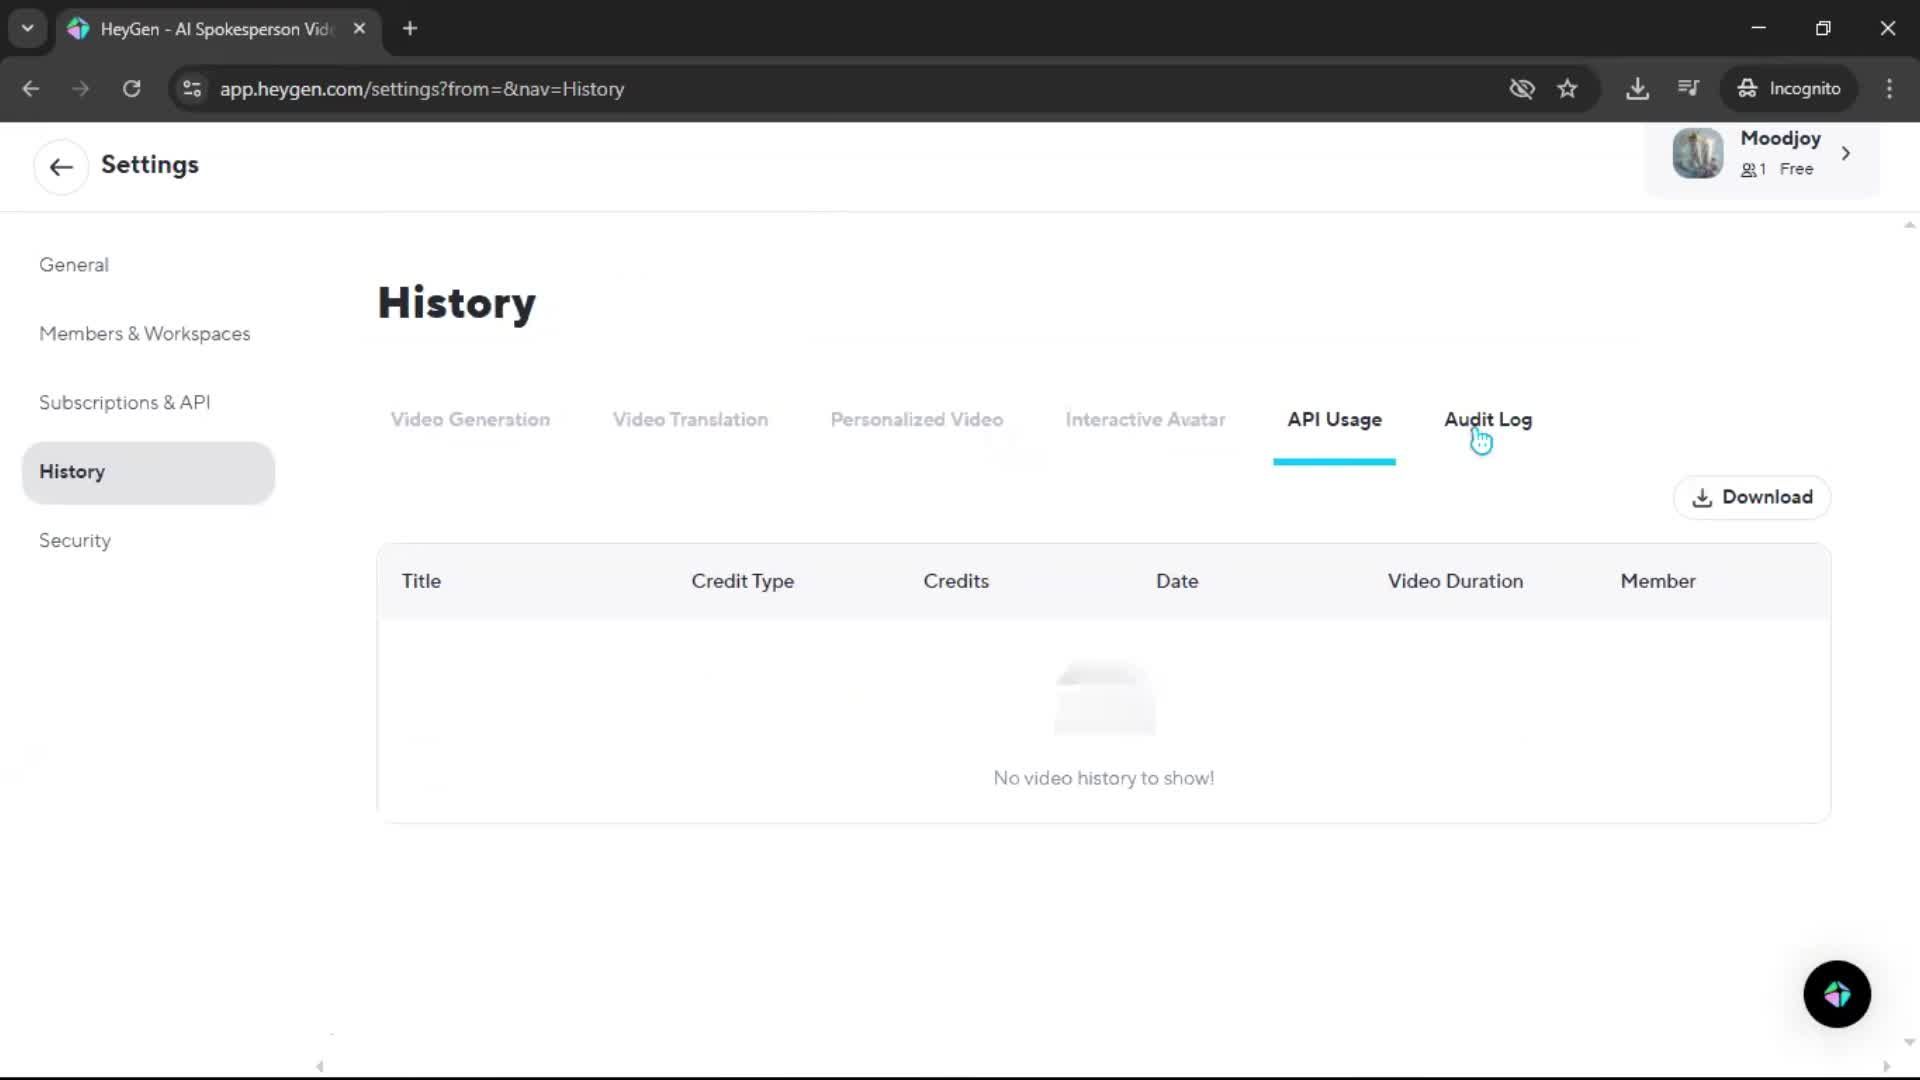
Task: Open the Chrome three-dot menu
Action: tap(1889, 89)
